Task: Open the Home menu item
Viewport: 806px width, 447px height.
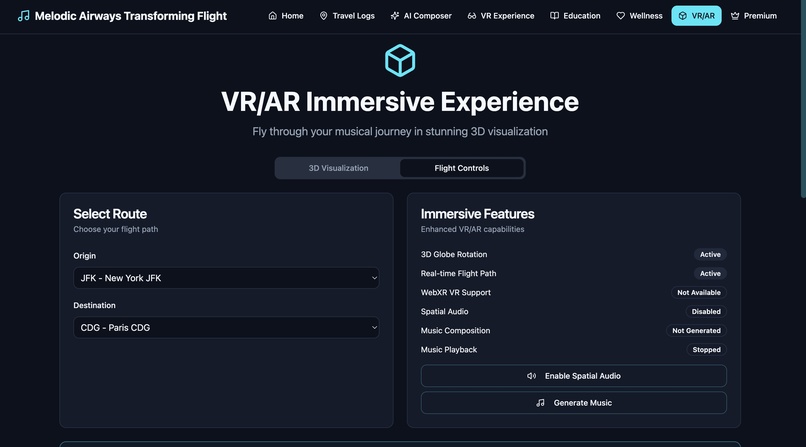Action: coord(286,16)
